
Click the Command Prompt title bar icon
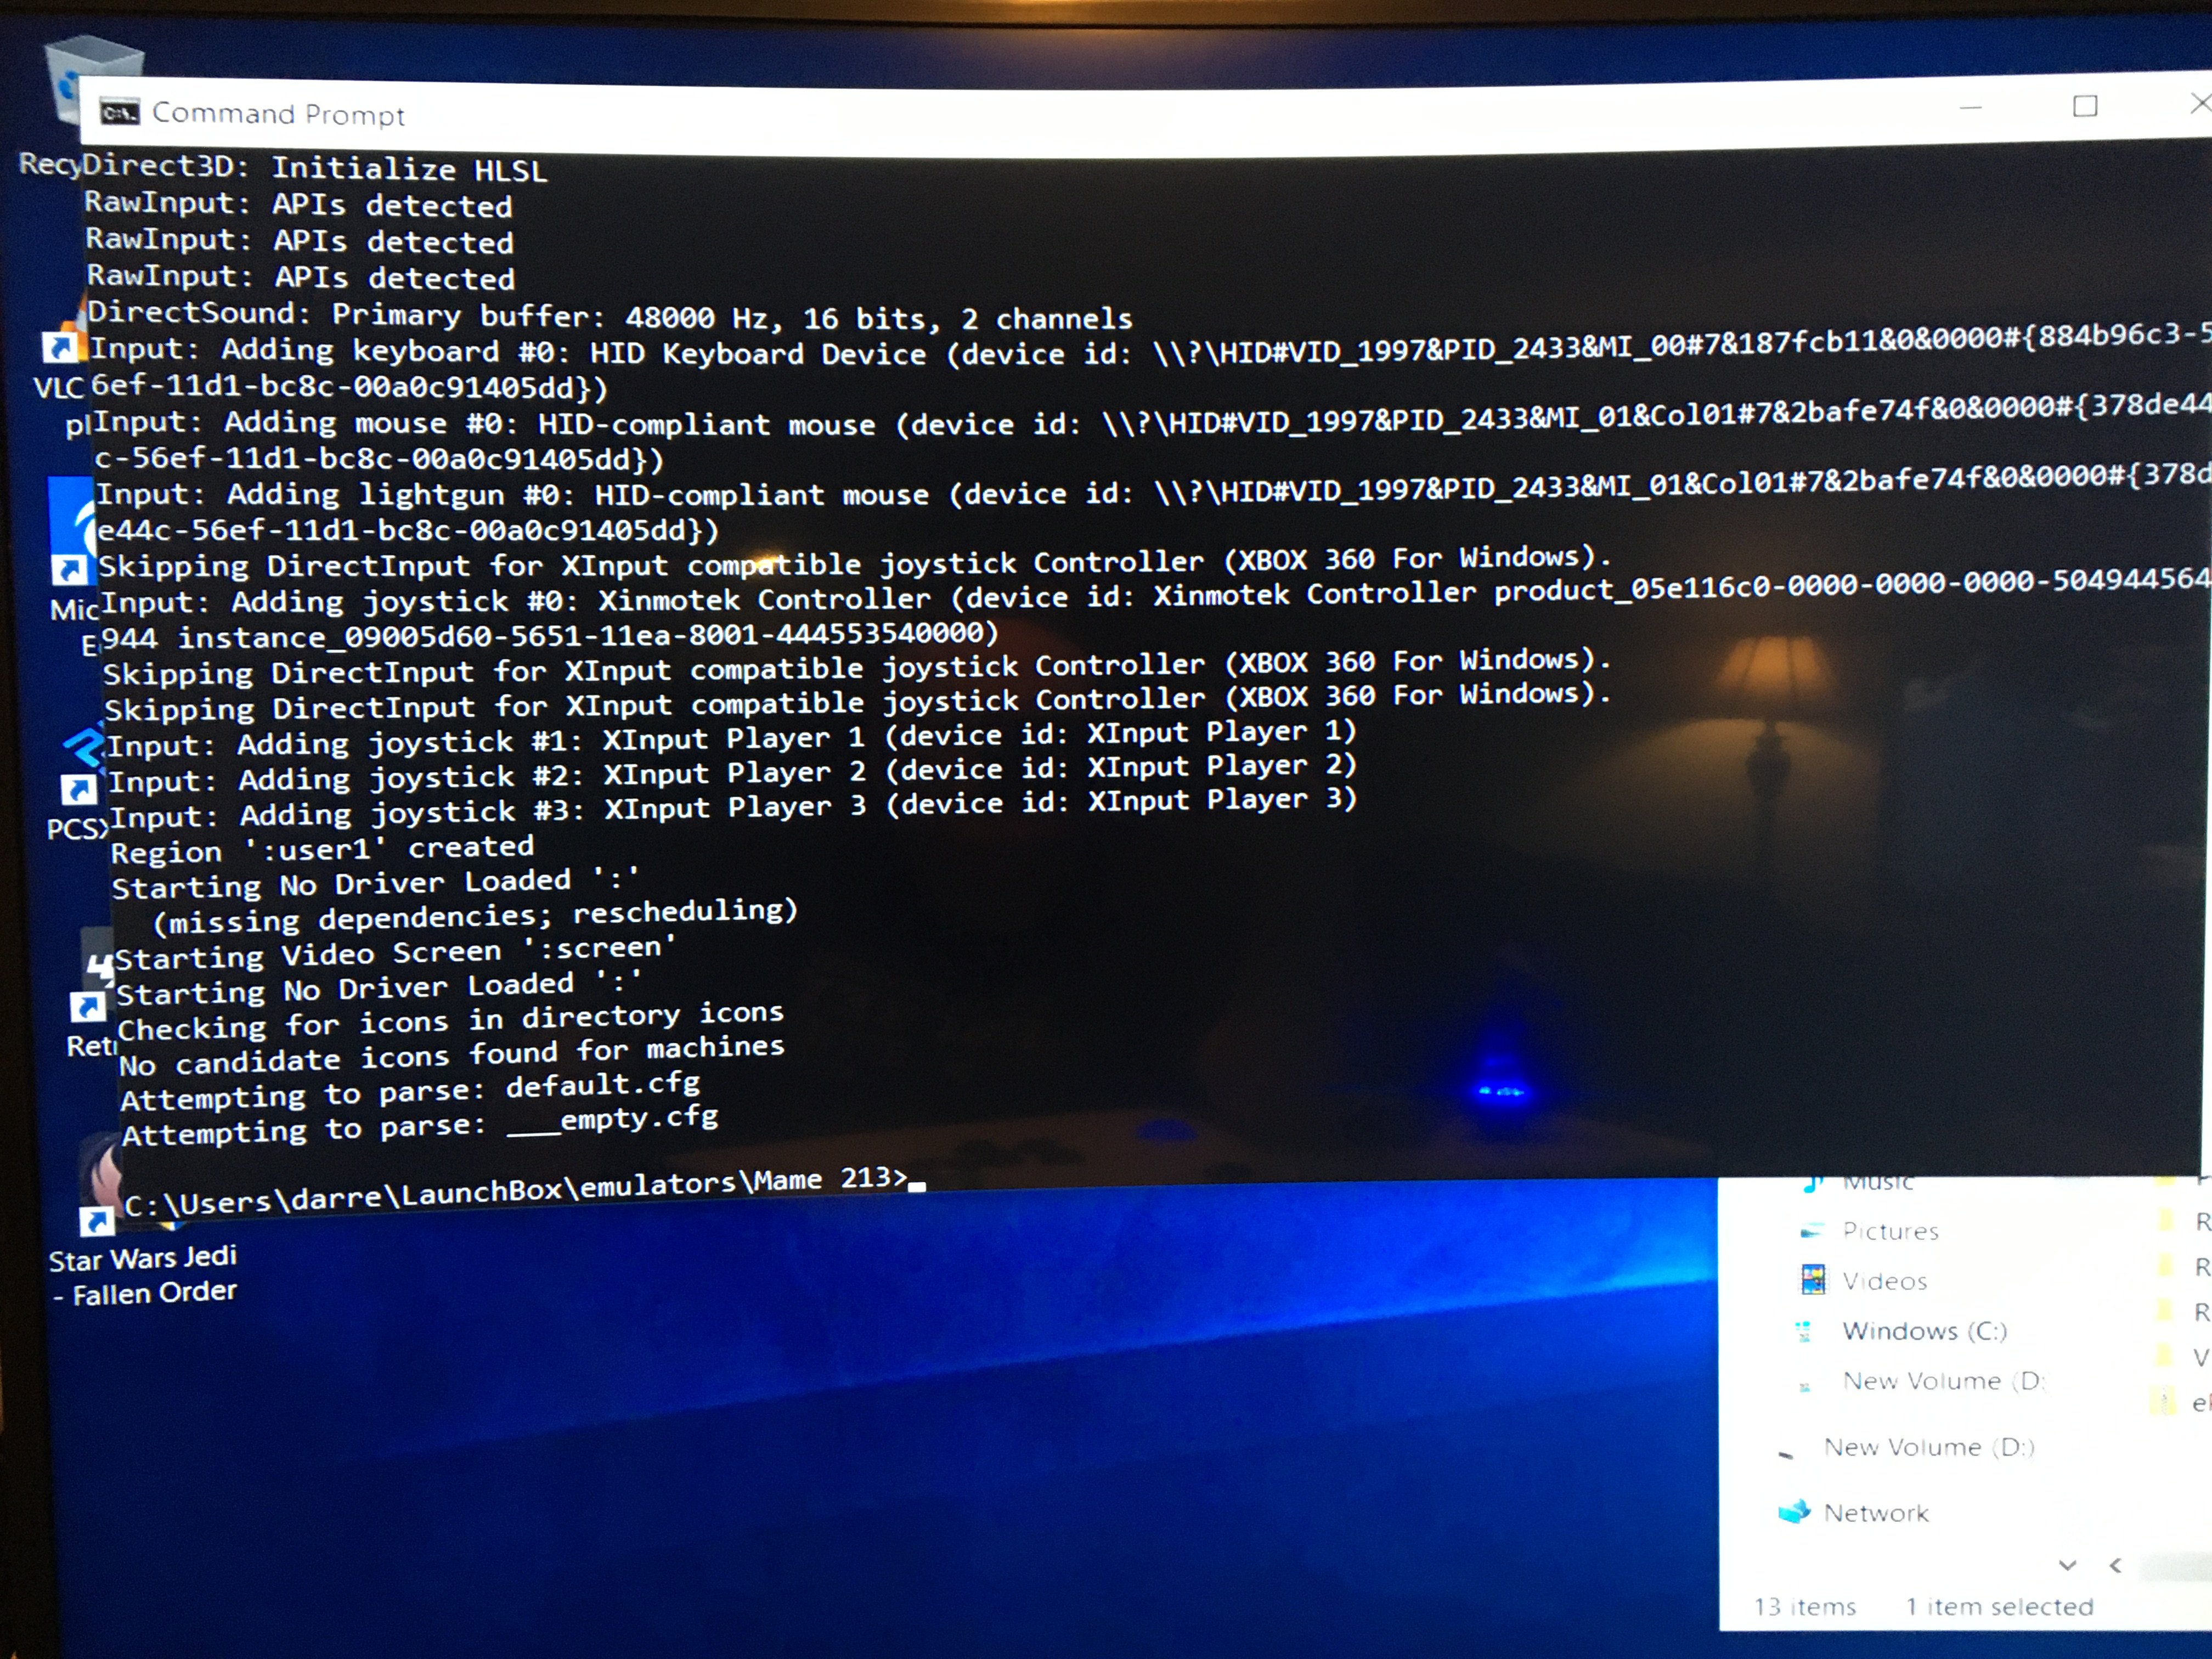119,112
